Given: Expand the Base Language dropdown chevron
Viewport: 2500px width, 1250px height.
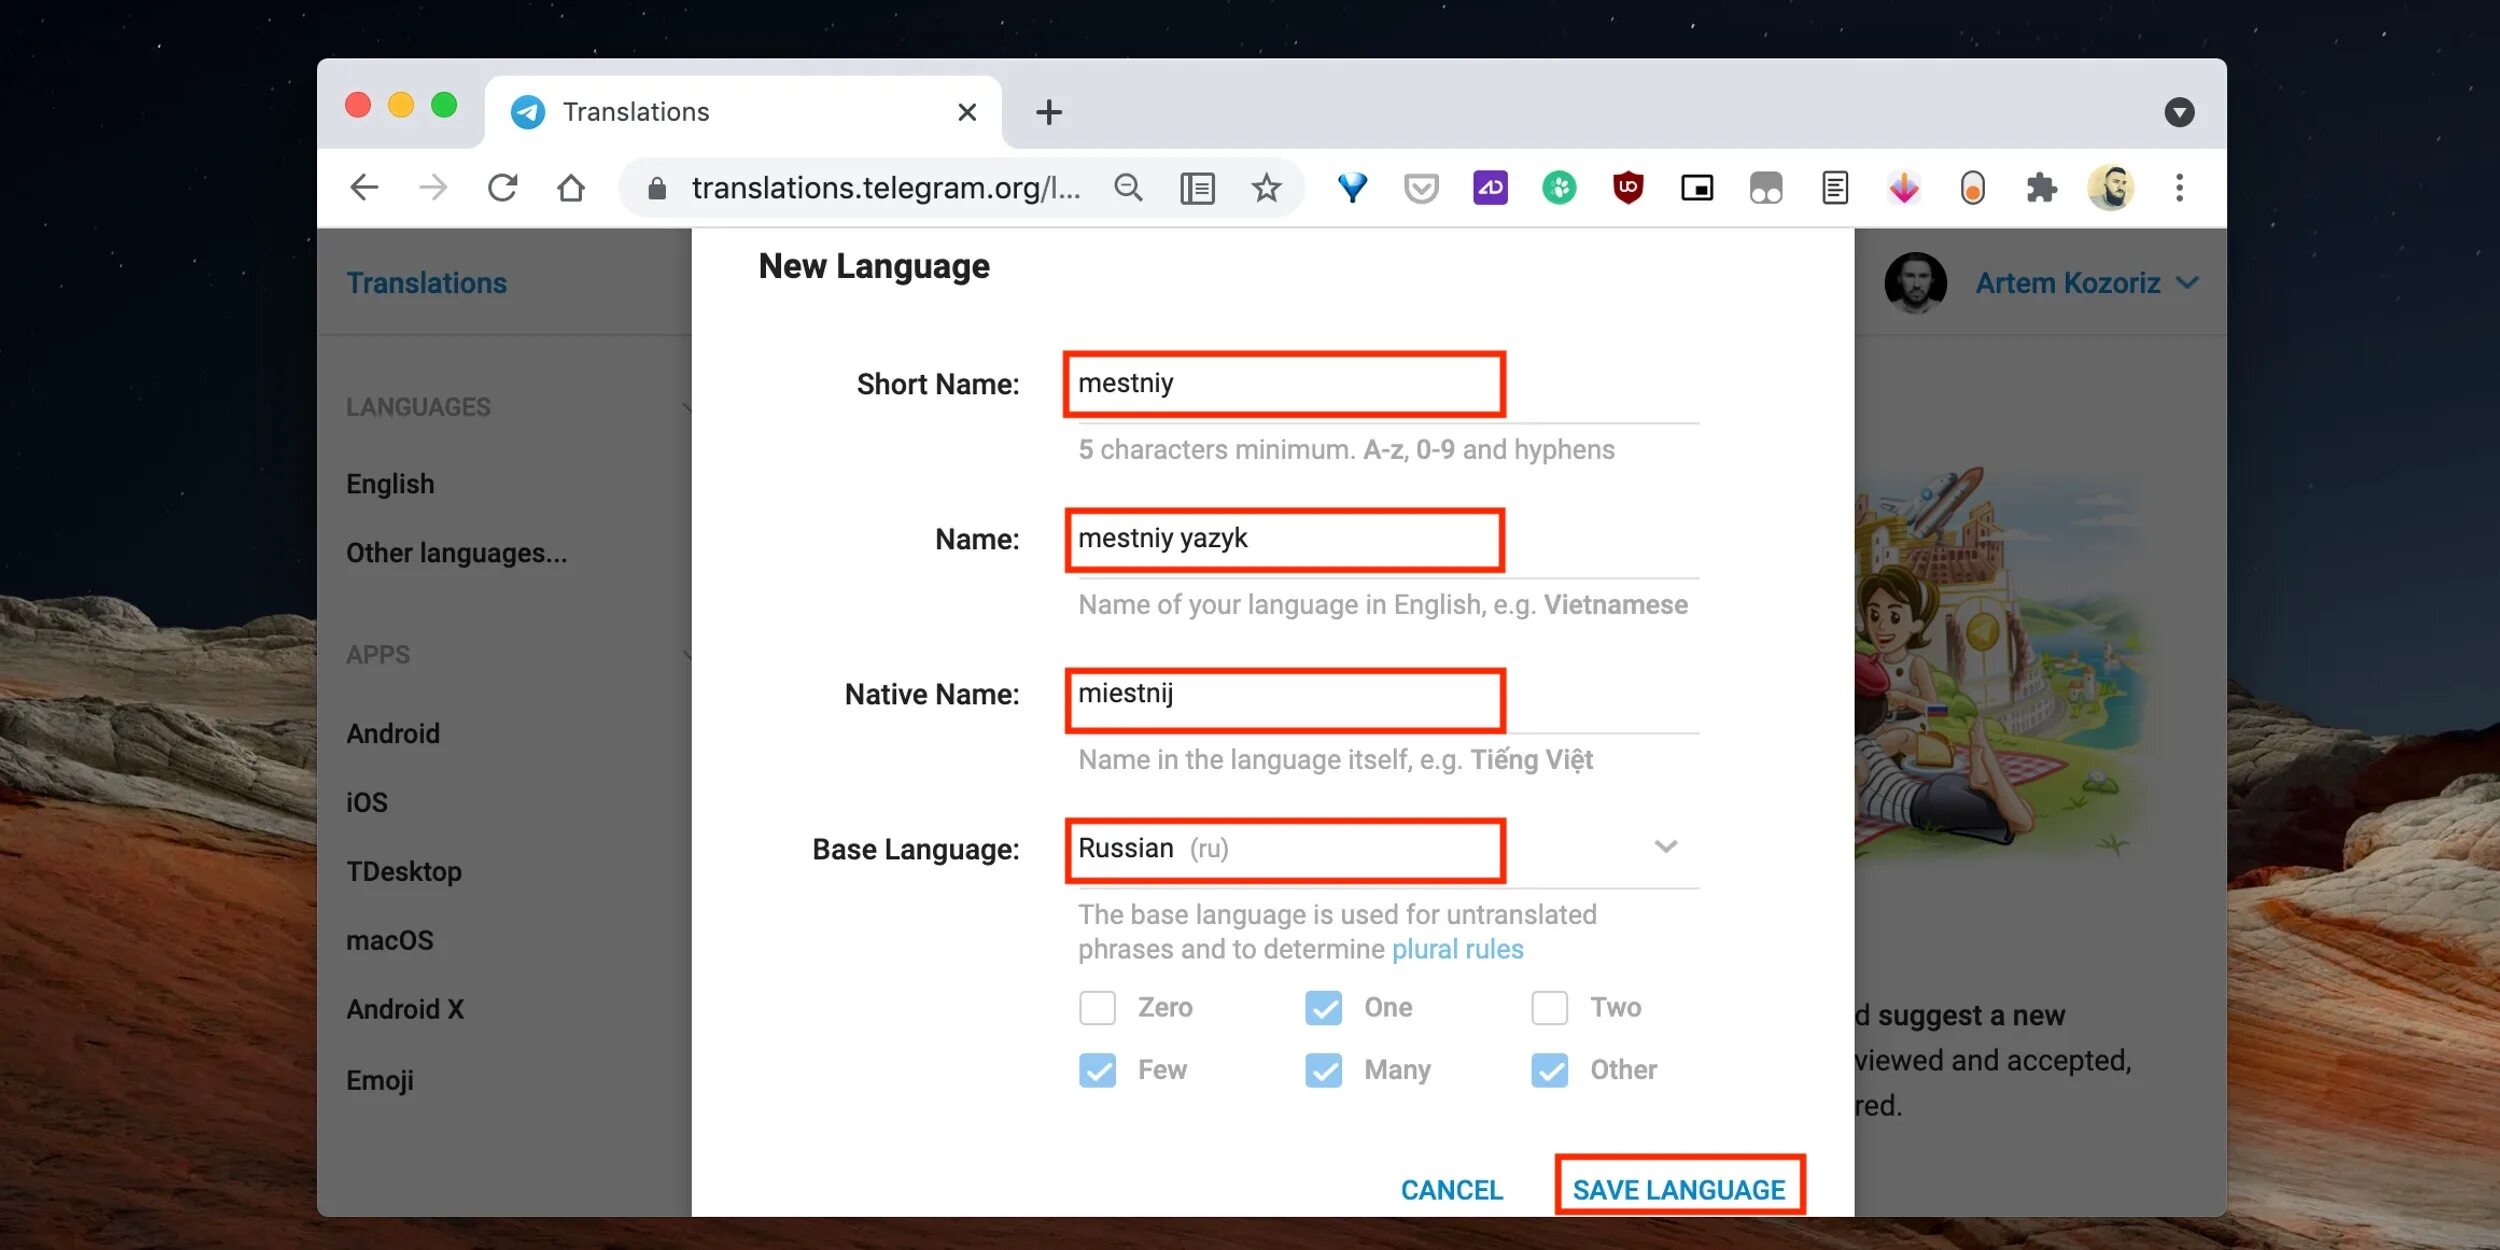Looking at the screenshot, I should click(1665, 847).
